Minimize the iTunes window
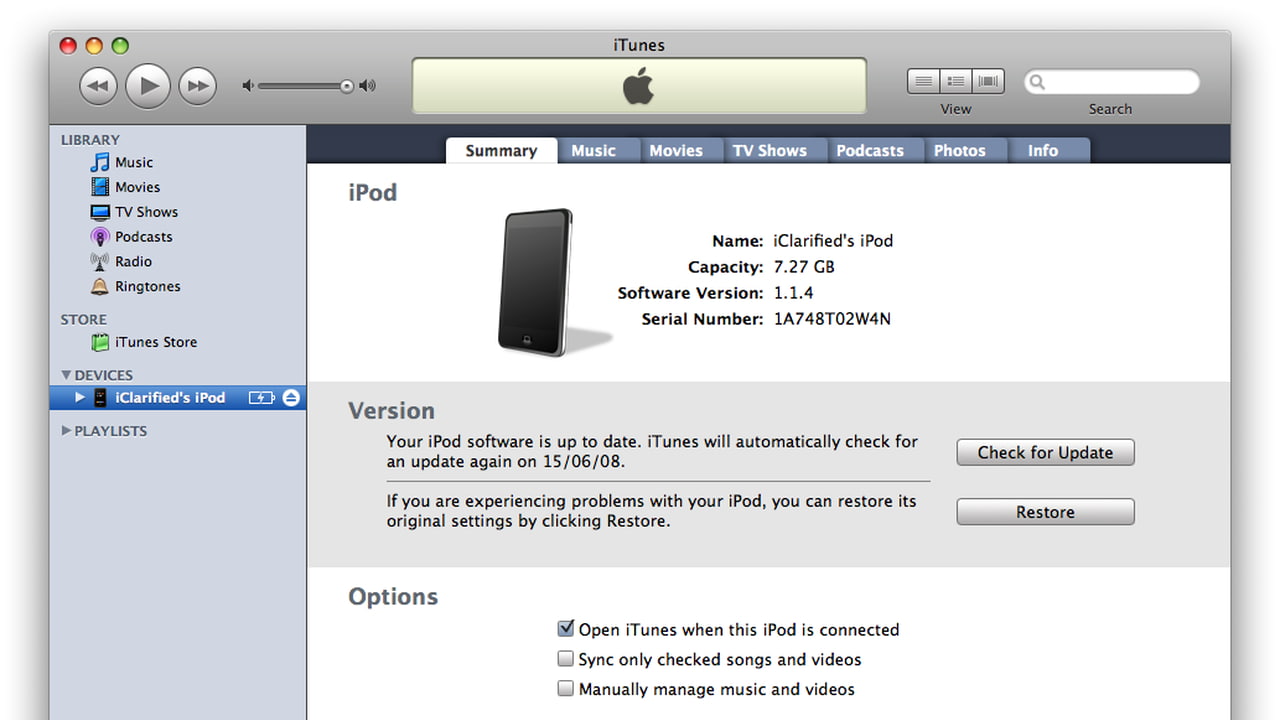 click(94, 45)
